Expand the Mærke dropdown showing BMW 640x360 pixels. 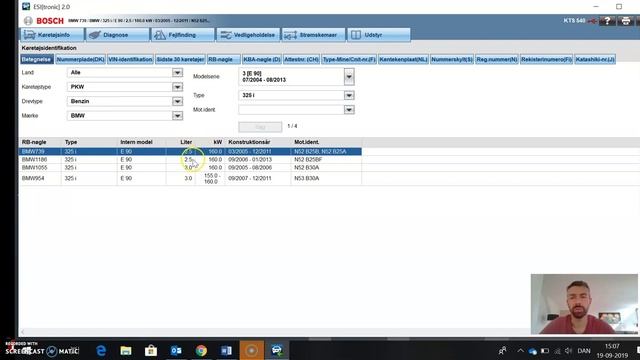[x=177, y=116]
